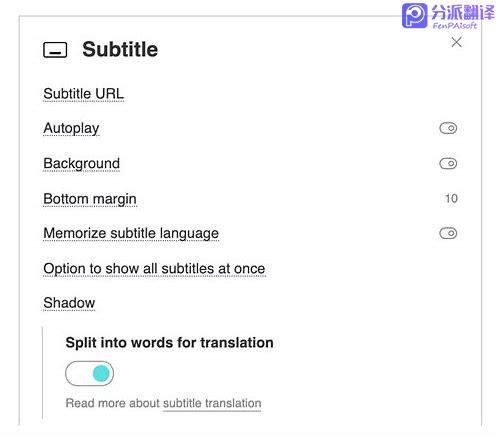Viewport: 500px width, 437px height.
Task: Click Memorize subtitle language label
Action: [131, 233]
